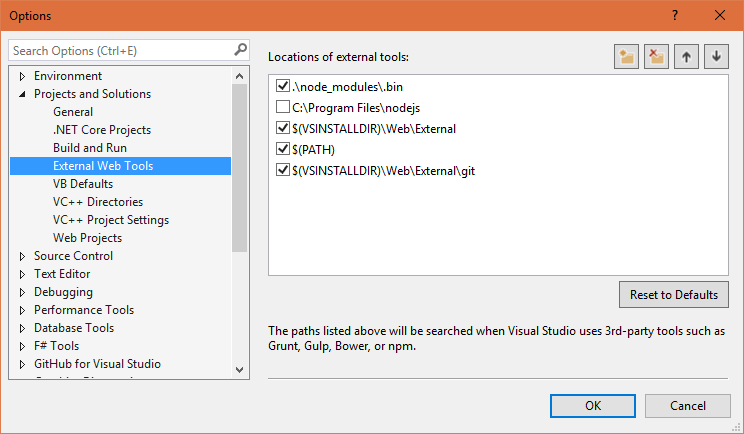Expand the Debugging node

click(x=22, y=292)
